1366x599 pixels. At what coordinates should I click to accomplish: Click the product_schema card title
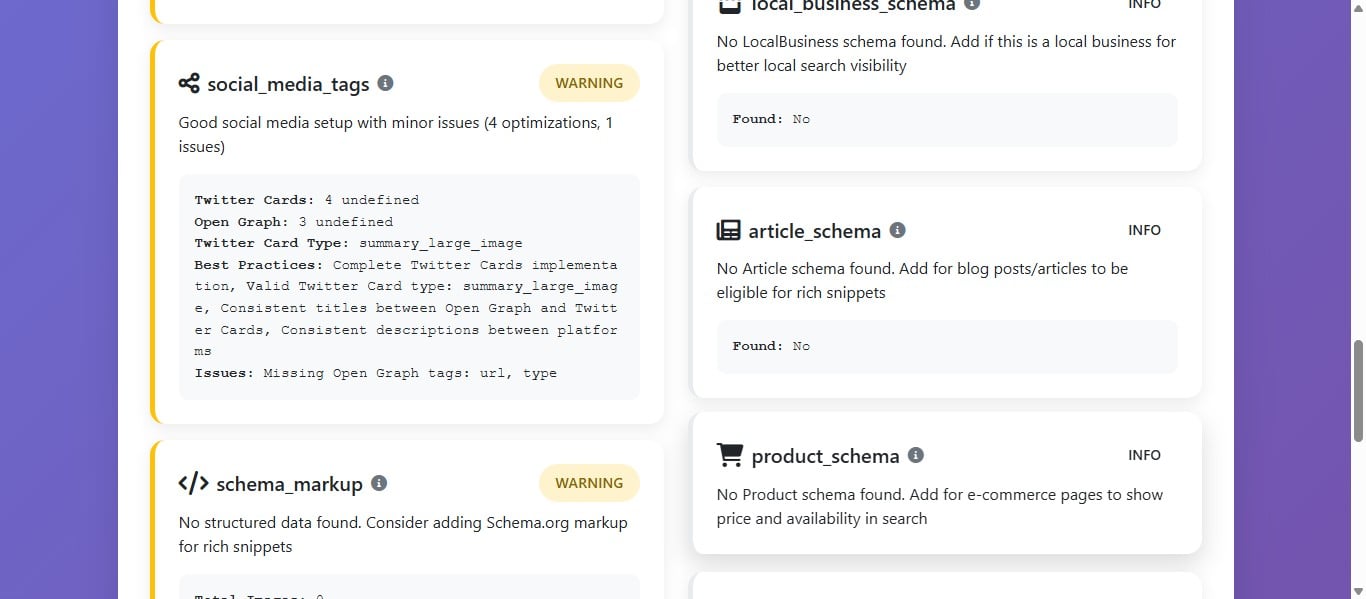(x=825, y=456)
